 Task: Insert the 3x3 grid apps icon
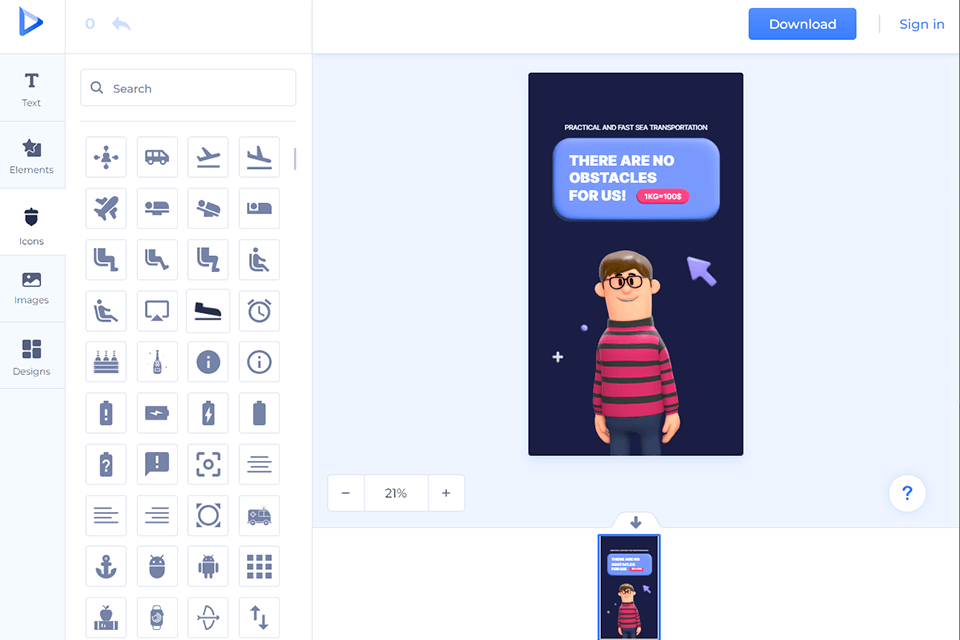coord(259,567)
